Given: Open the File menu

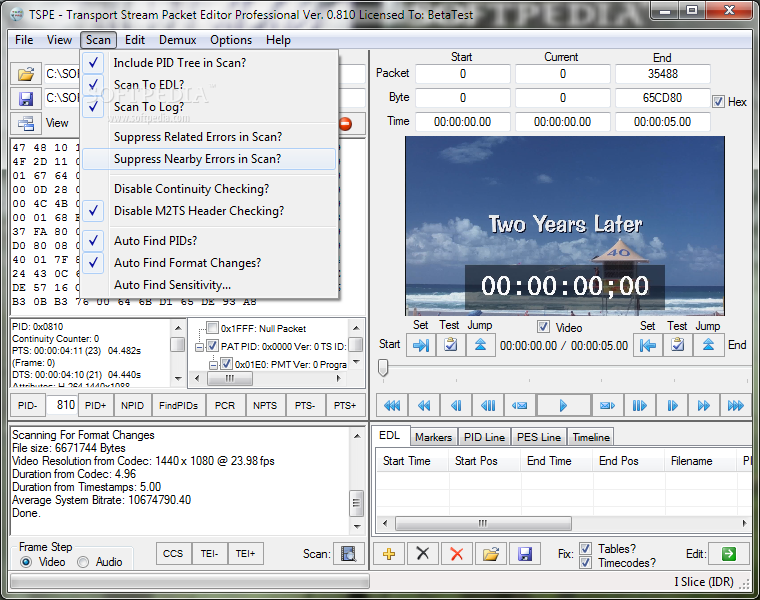Looking at the screenshot, I should (x=24, y=40).
